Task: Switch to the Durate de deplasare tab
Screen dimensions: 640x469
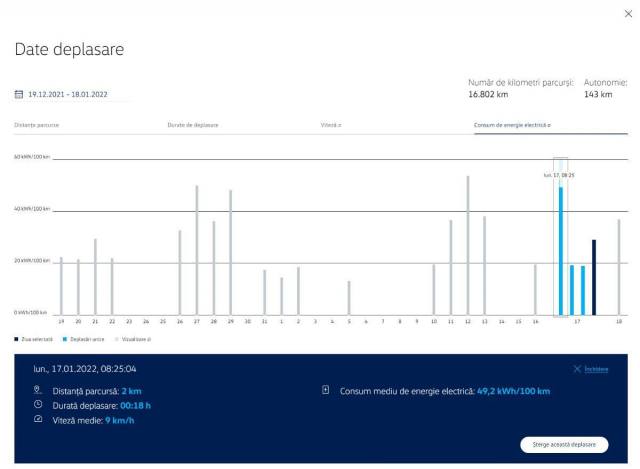Action: (192, 125)
